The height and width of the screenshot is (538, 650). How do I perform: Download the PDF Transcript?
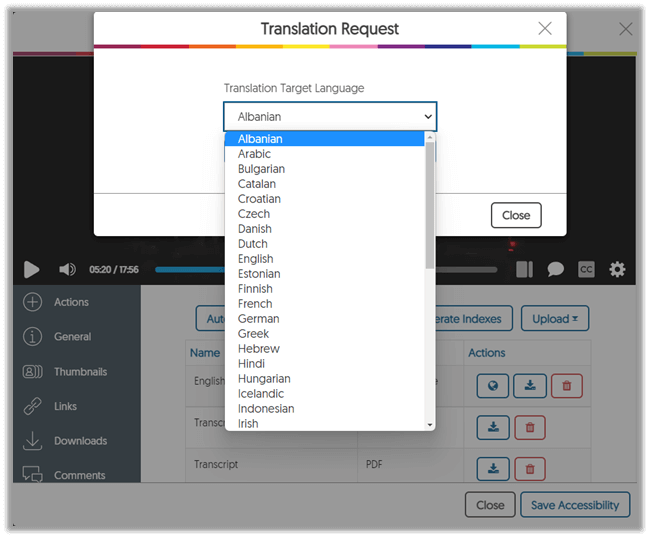coord(493,468)
